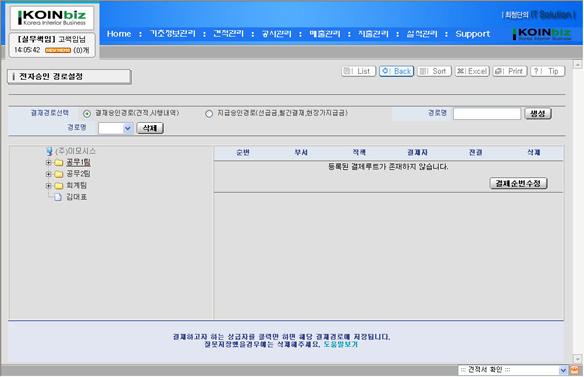Image resolution: width=584 pixels, height=377 pixels.
Task: Select 지급승인경로(선급금,월간결재,현장가지급금) radio button
Action: pos(209,114)
